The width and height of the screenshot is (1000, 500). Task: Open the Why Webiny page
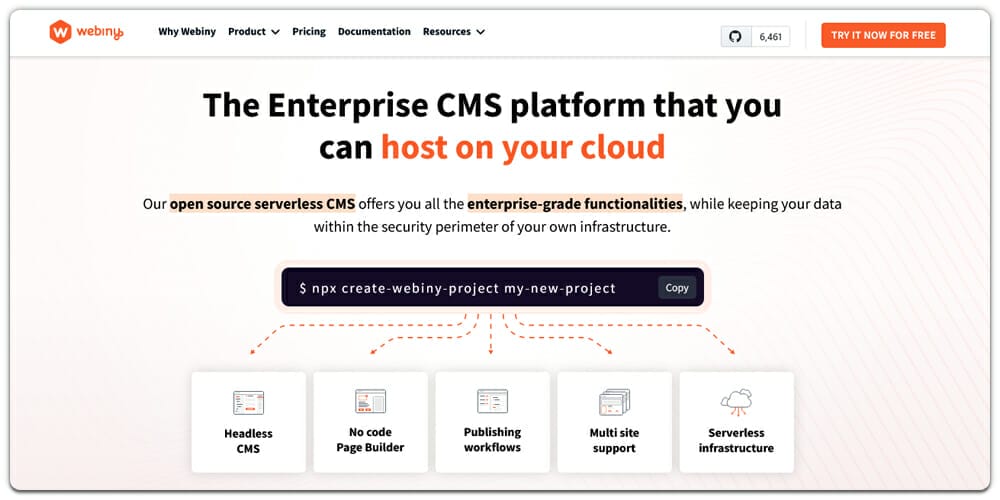click(187, 32)
